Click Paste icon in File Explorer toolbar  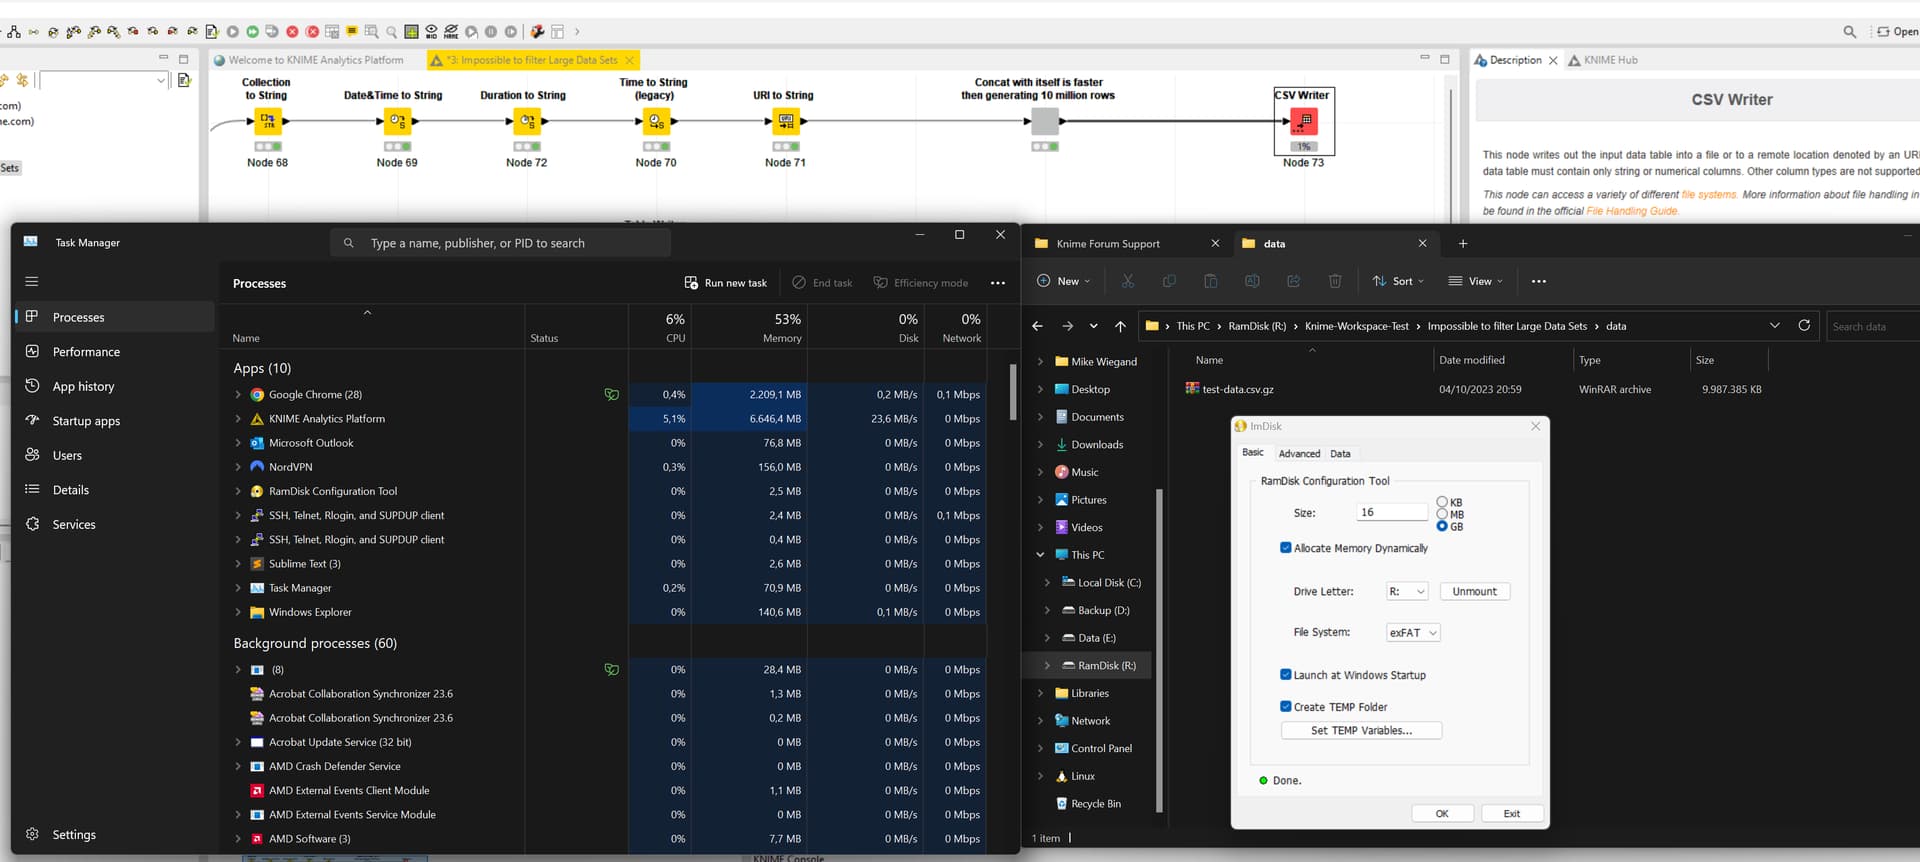pyautogui.click(x=1210, y=281)
